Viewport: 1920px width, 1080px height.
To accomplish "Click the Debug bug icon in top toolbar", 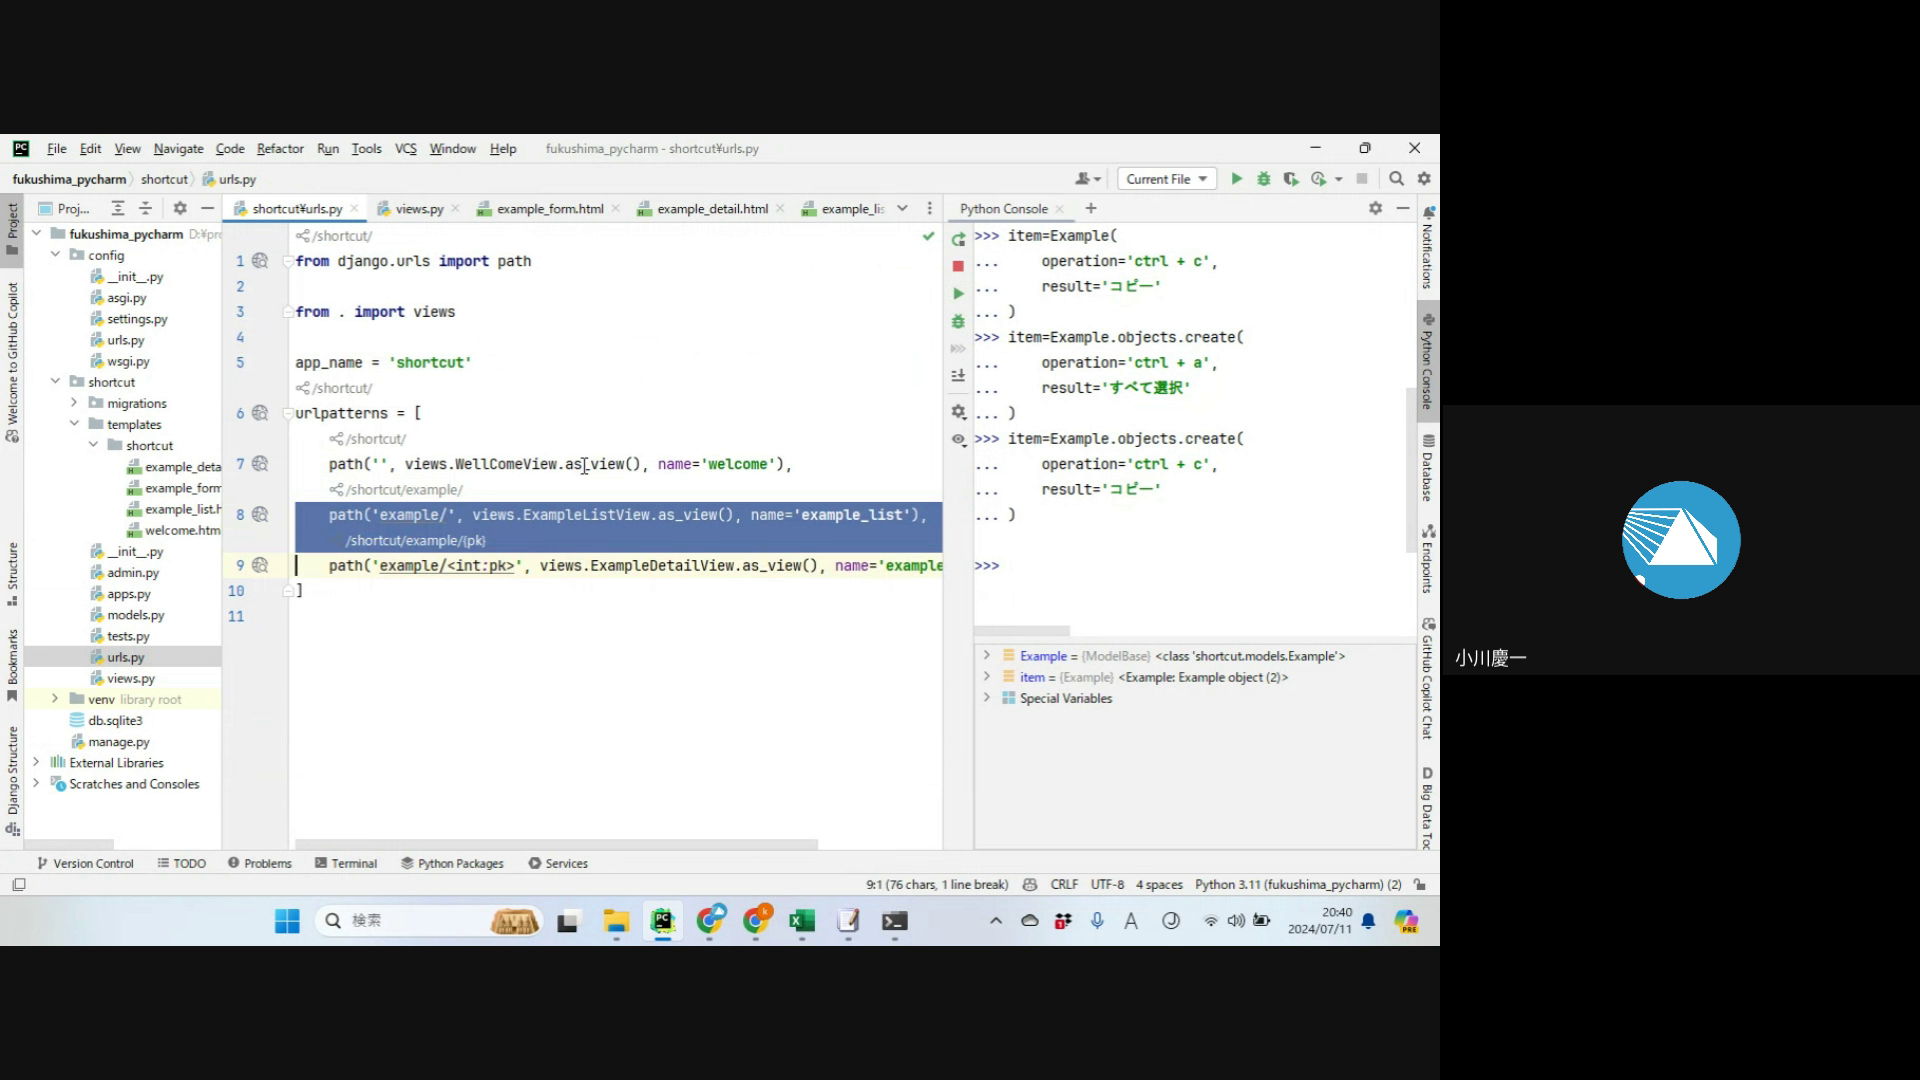I will point(1263,179).
